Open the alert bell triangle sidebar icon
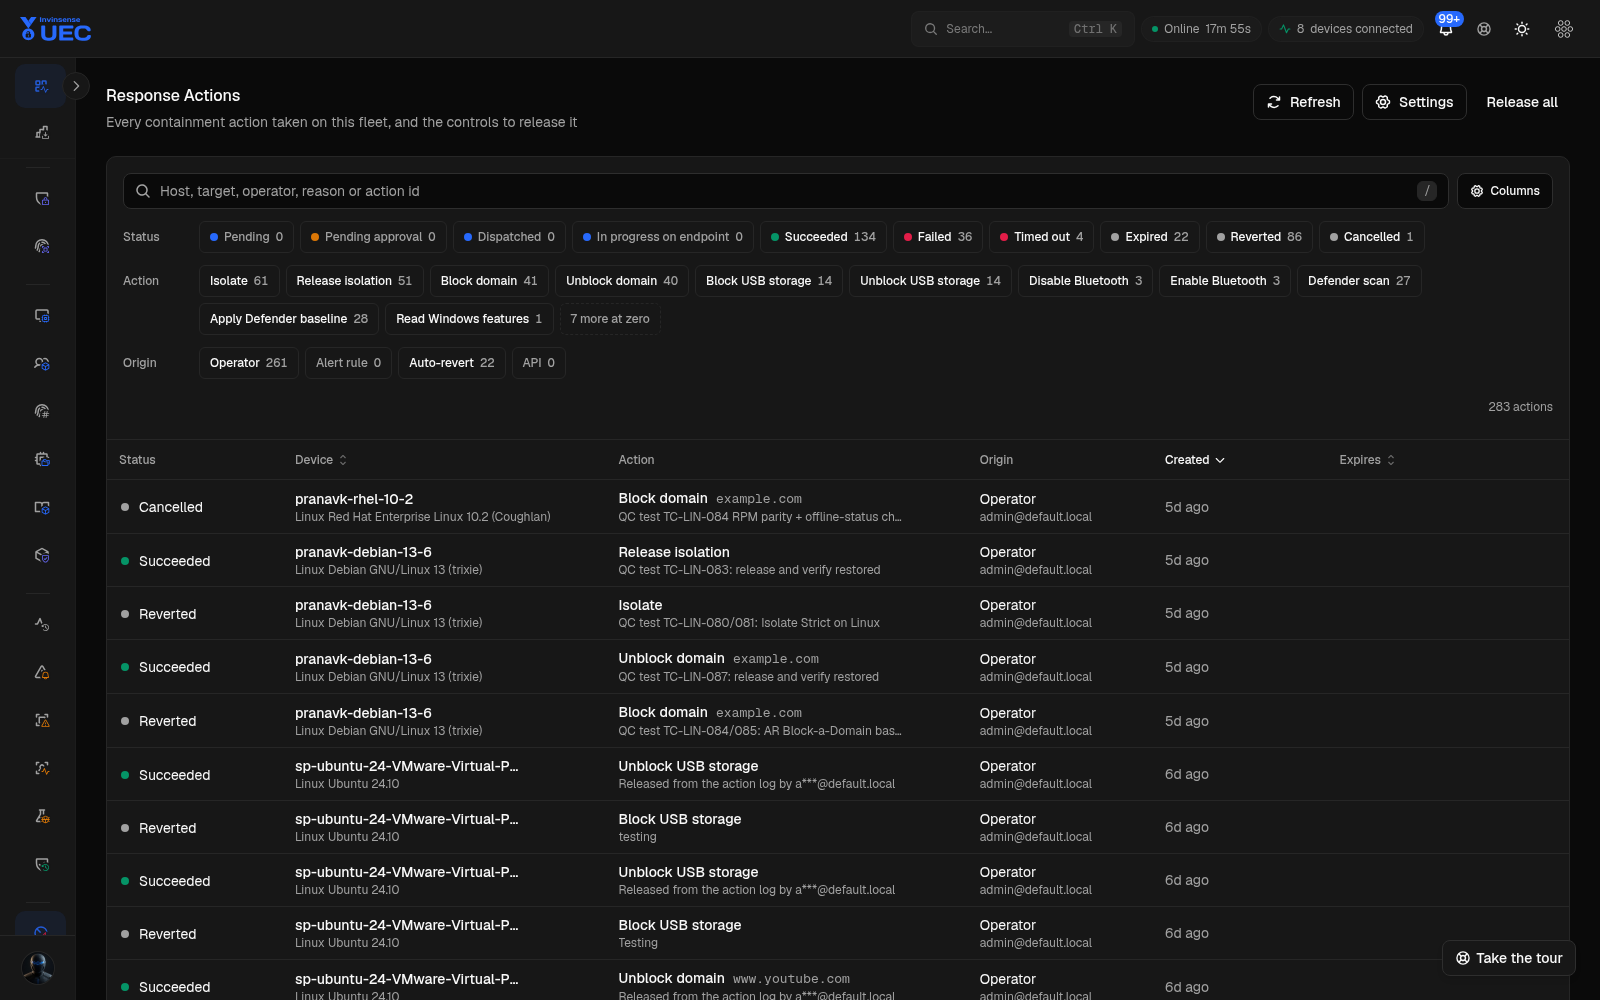Image resolution: width=1600 pixels, height=1000 pixels. 41,672
